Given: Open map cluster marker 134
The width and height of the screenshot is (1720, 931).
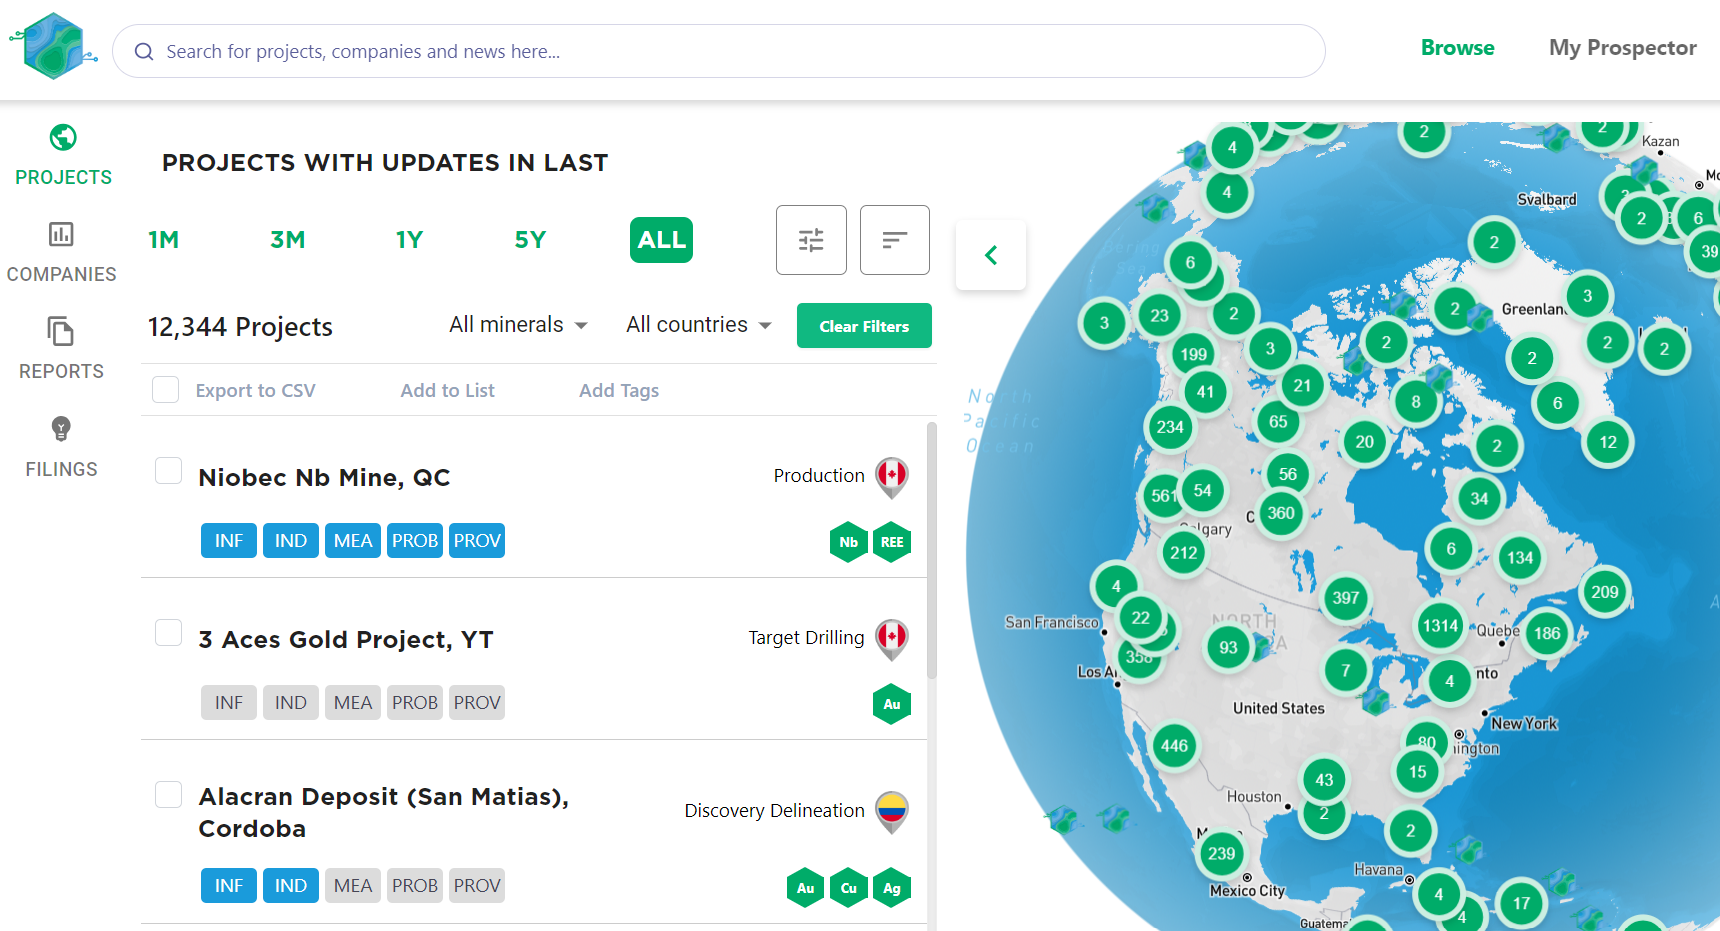Looking at the screenshot, I should tap(1520, 558).
